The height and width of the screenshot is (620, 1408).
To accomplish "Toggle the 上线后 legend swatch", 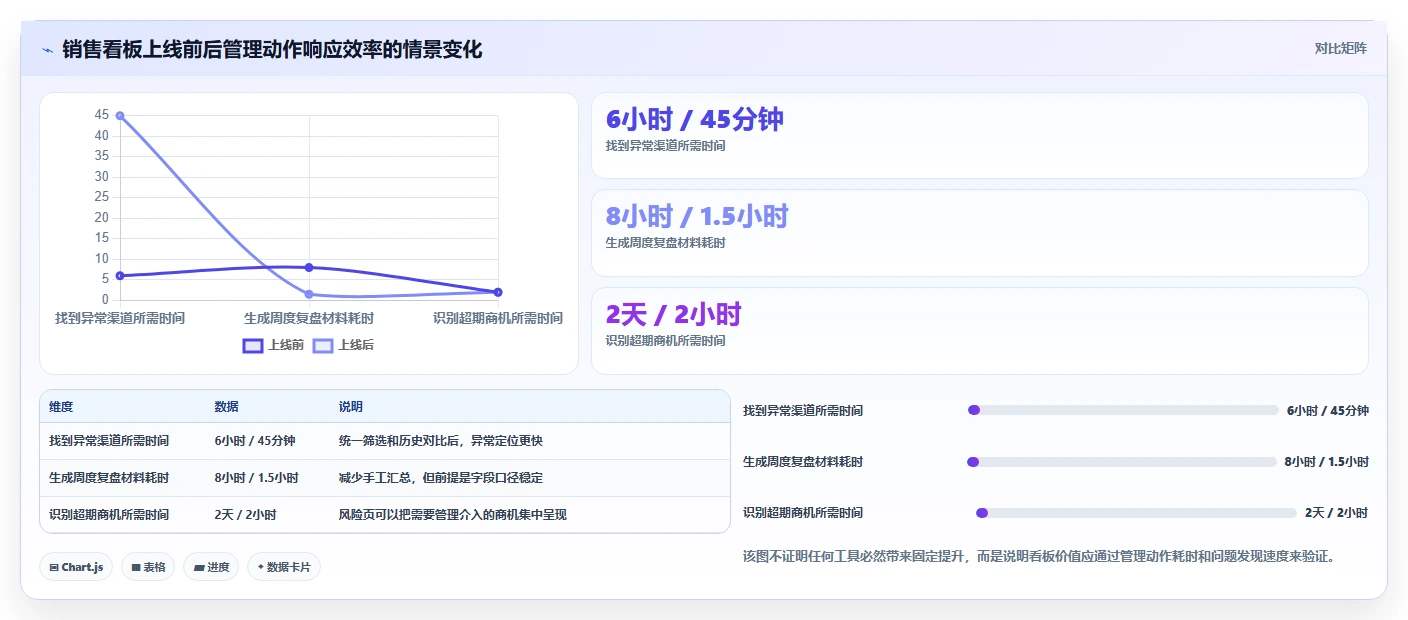I will click(x=323, y=345).
